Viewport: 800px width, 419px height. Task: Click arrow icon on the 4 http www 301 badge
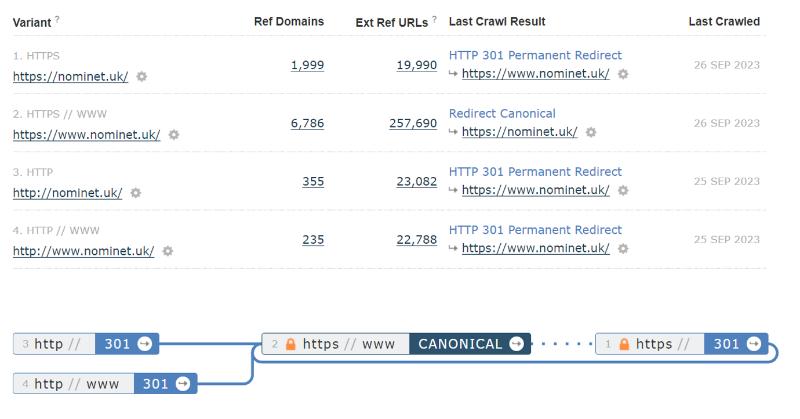[x=183, y=384]
